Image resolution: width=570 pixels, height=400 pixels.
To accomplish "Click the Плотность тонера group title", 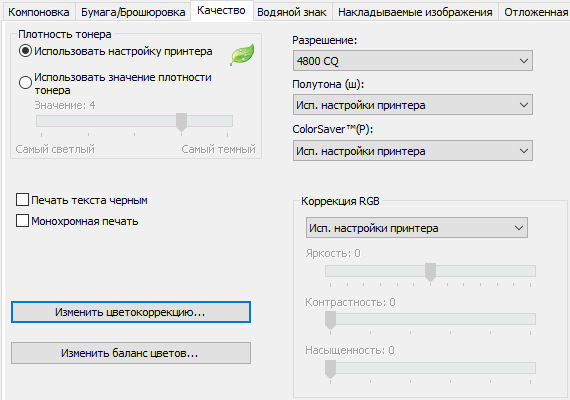I will (x=65, y=34).
